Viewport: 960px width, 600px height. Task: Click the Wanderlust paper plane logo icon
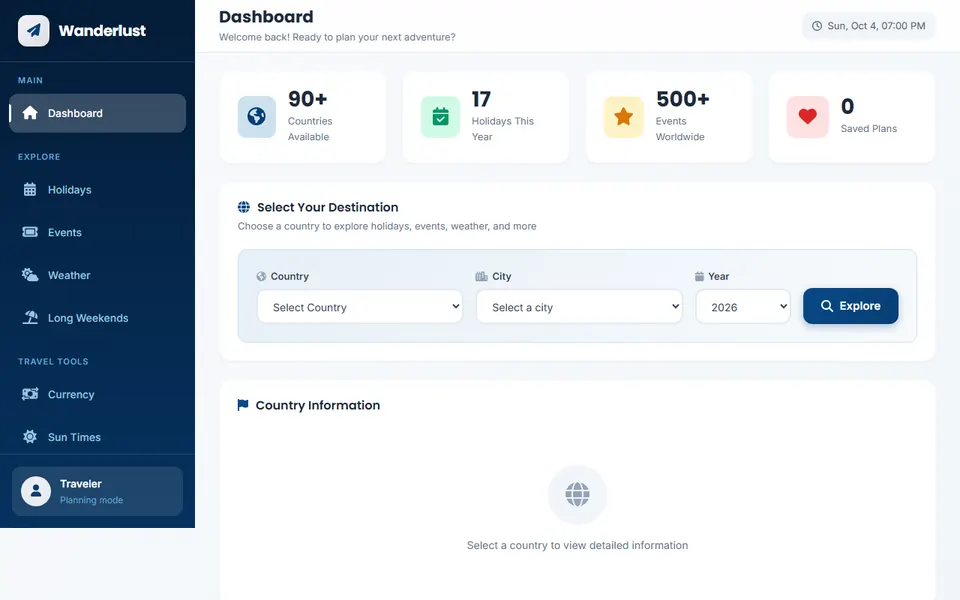pyautogui.click(x=34, y=30)
